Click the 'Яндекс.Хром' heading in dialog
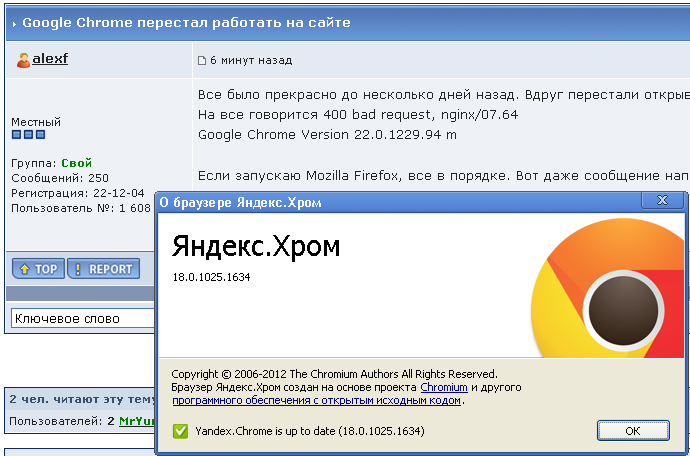 pyautogui.click(x=256, y=246)
